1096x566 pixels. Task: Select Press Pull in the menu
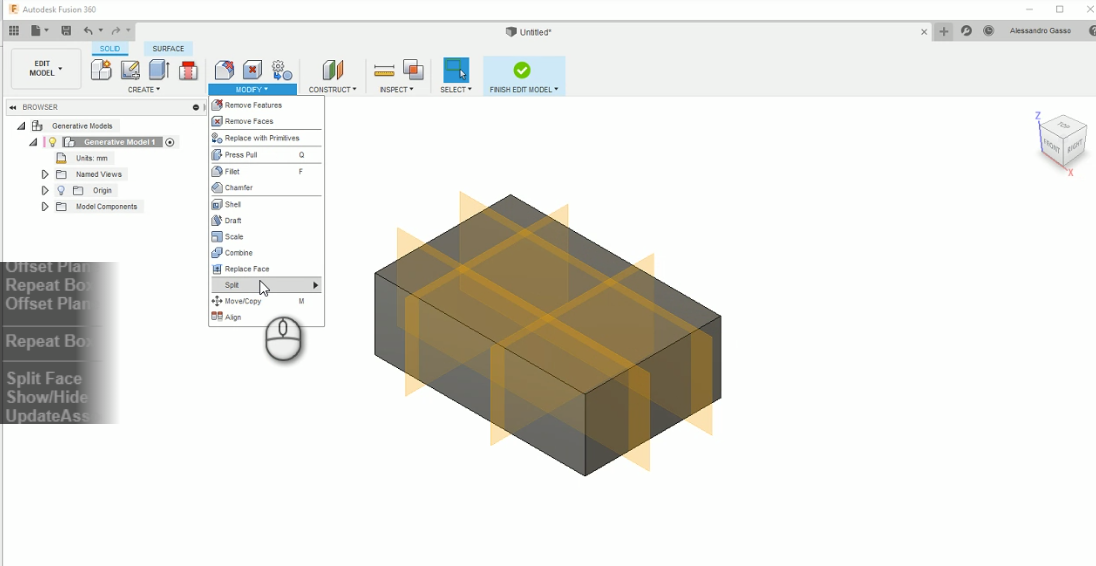point(266,154)
